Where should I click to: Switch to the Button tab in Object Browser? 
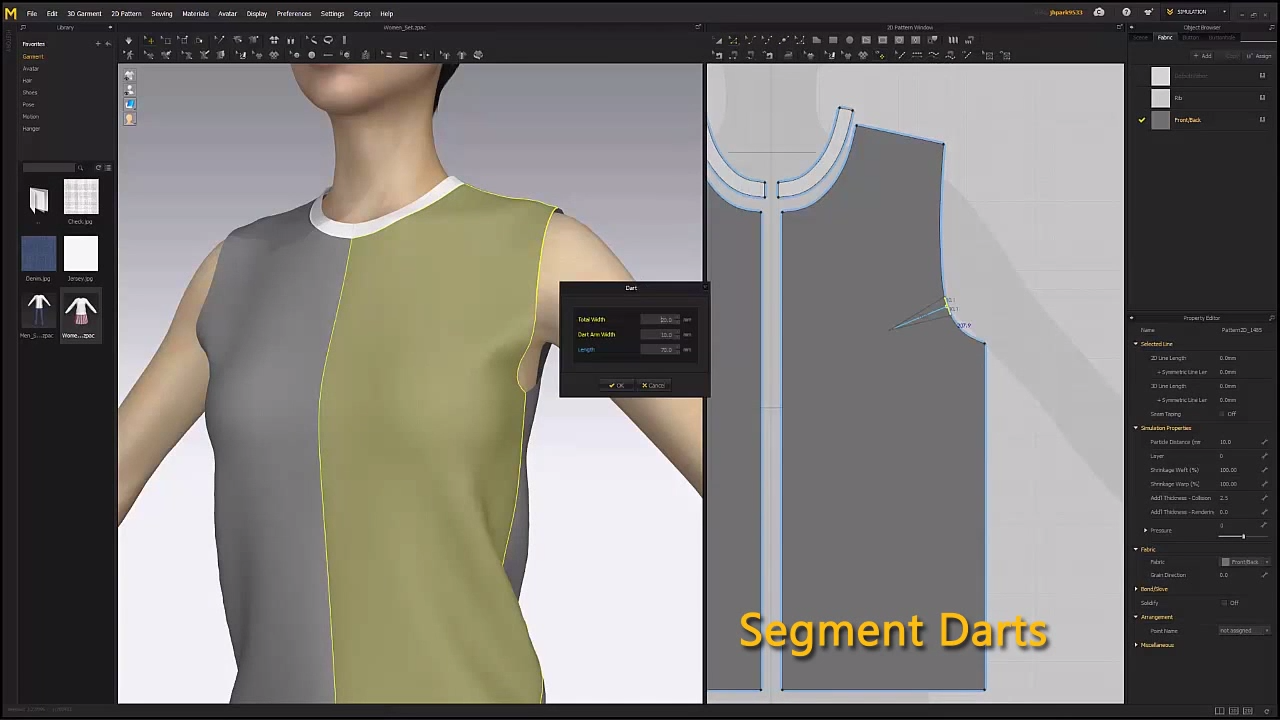pyautogui.click(x=1191, y=37)
